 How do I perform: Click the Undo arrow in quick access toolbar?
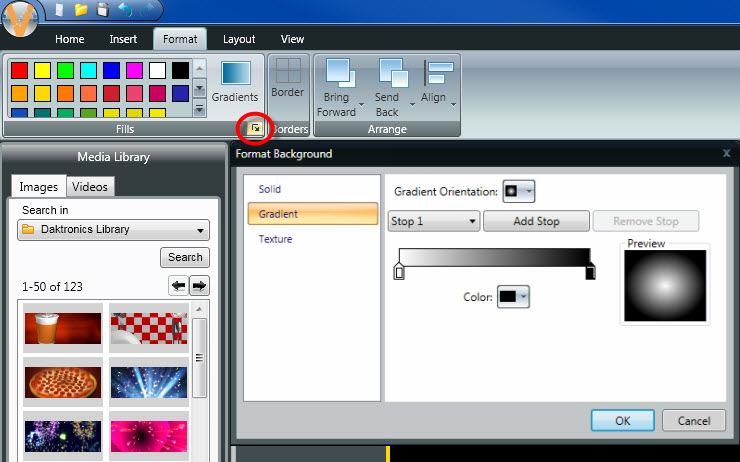coord(125,10)
